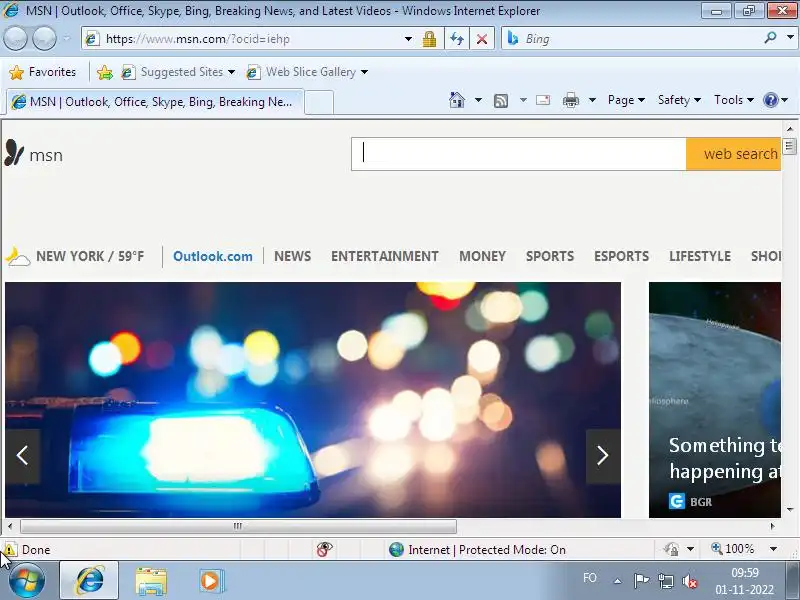Open Windows Explorer from taskbar

tap(151, 581)
